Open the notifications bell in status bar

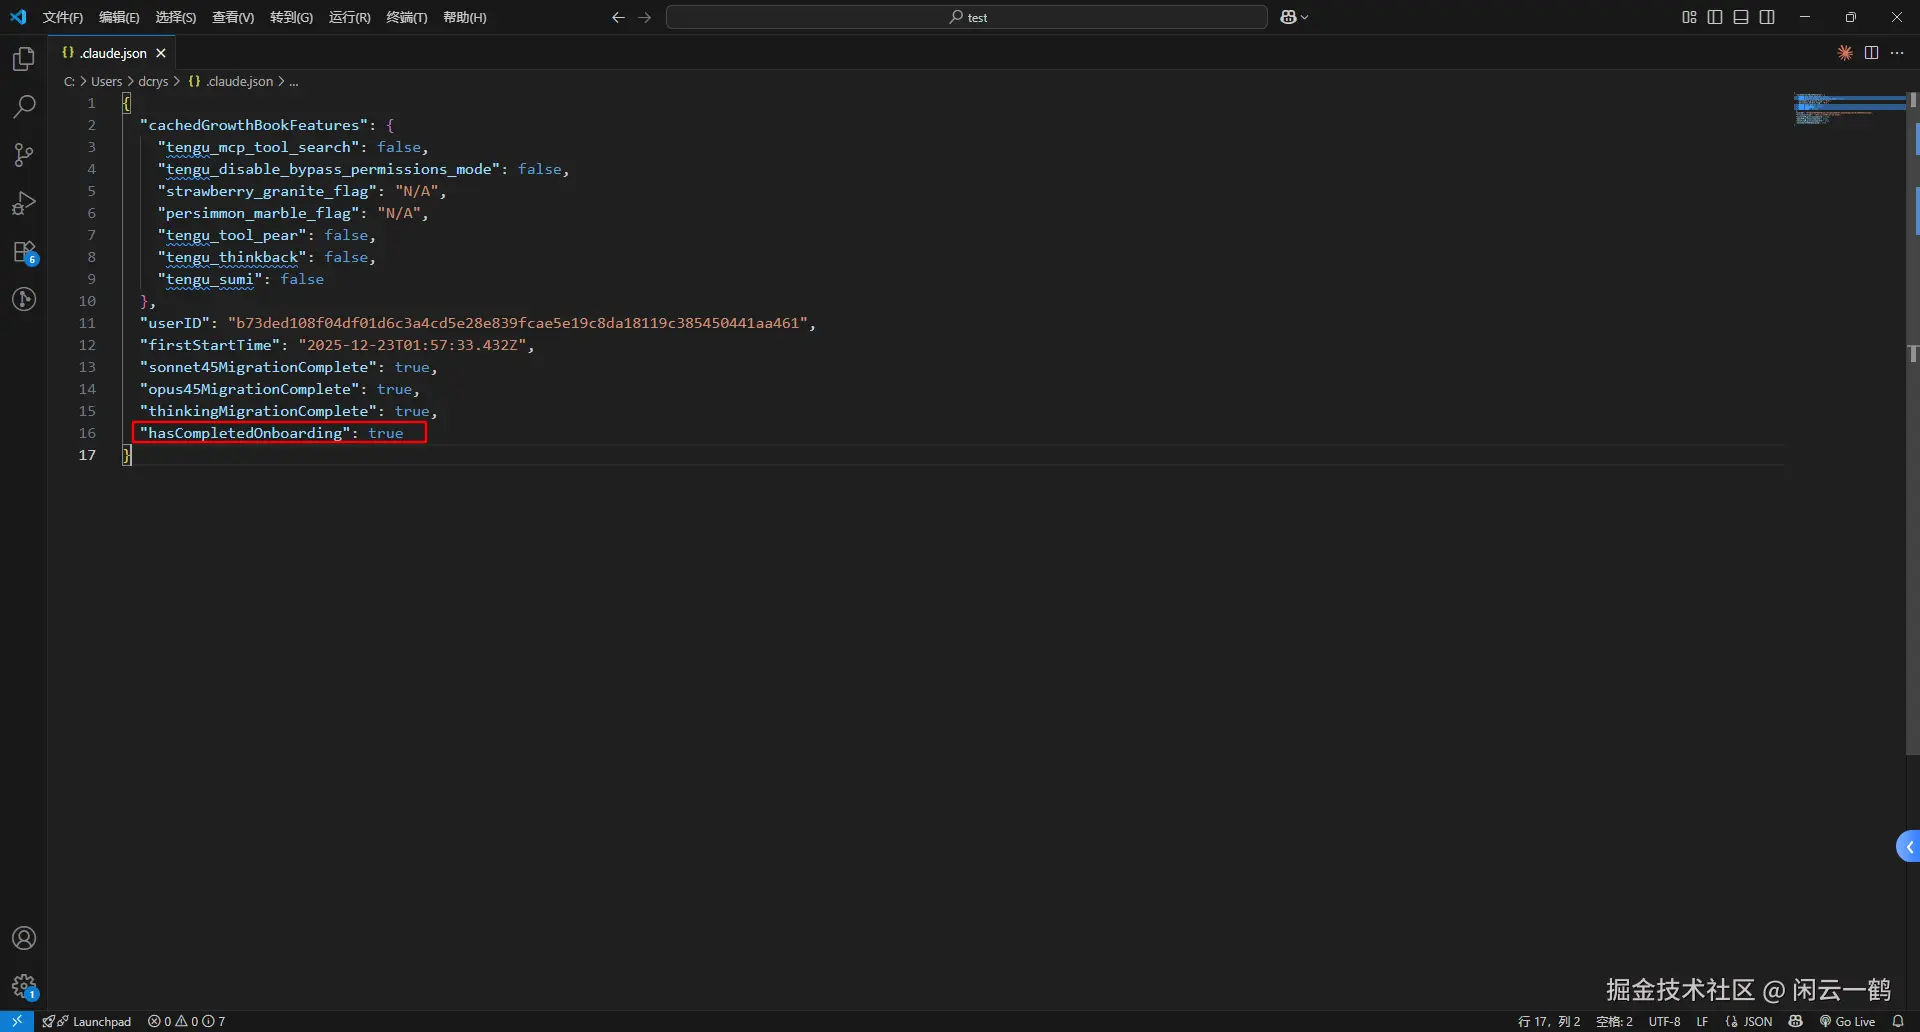point(1898,1021)
